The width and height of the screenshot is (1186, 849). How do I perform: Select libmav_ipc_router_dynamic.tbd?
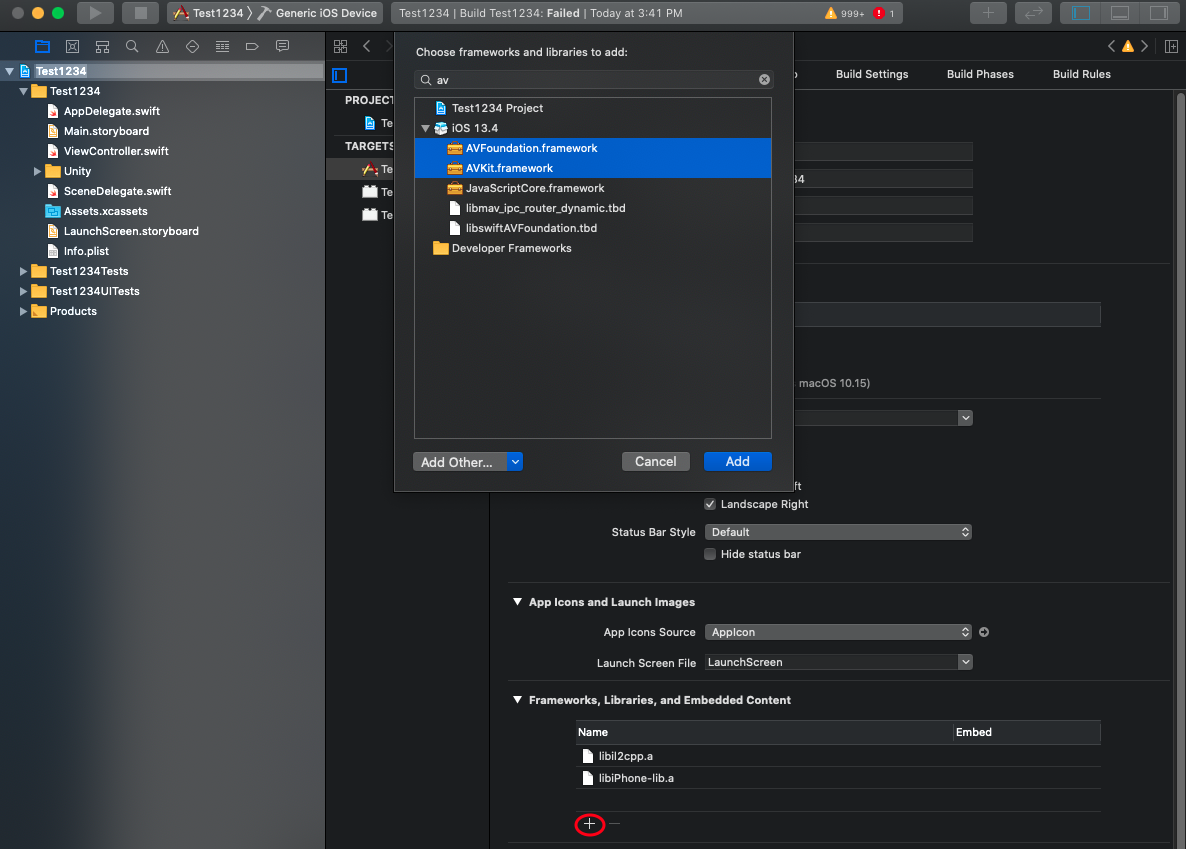coord(593,208)
